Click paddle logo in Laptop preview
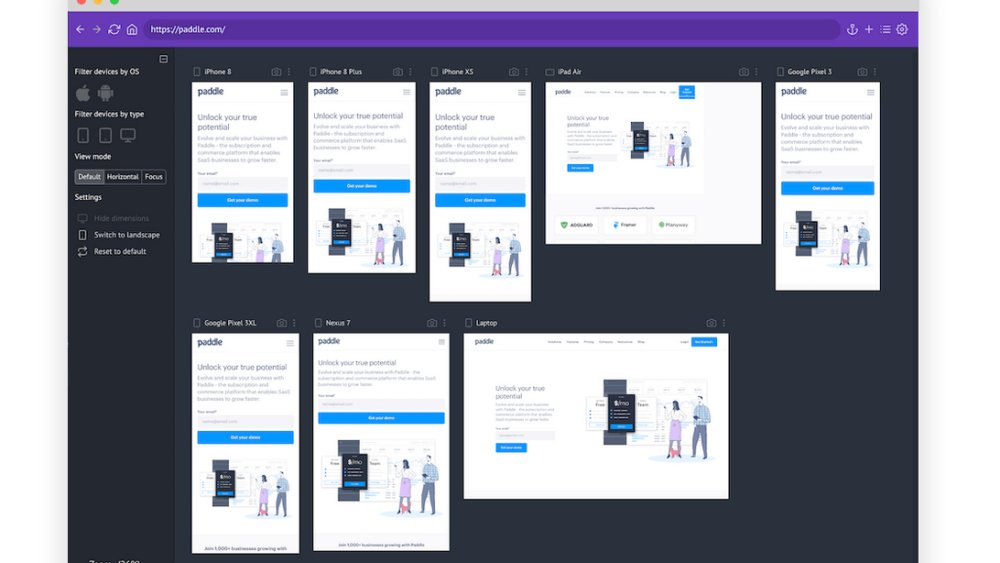The image size is (1000, 563). pyautogui.click(x=484, y=342)
